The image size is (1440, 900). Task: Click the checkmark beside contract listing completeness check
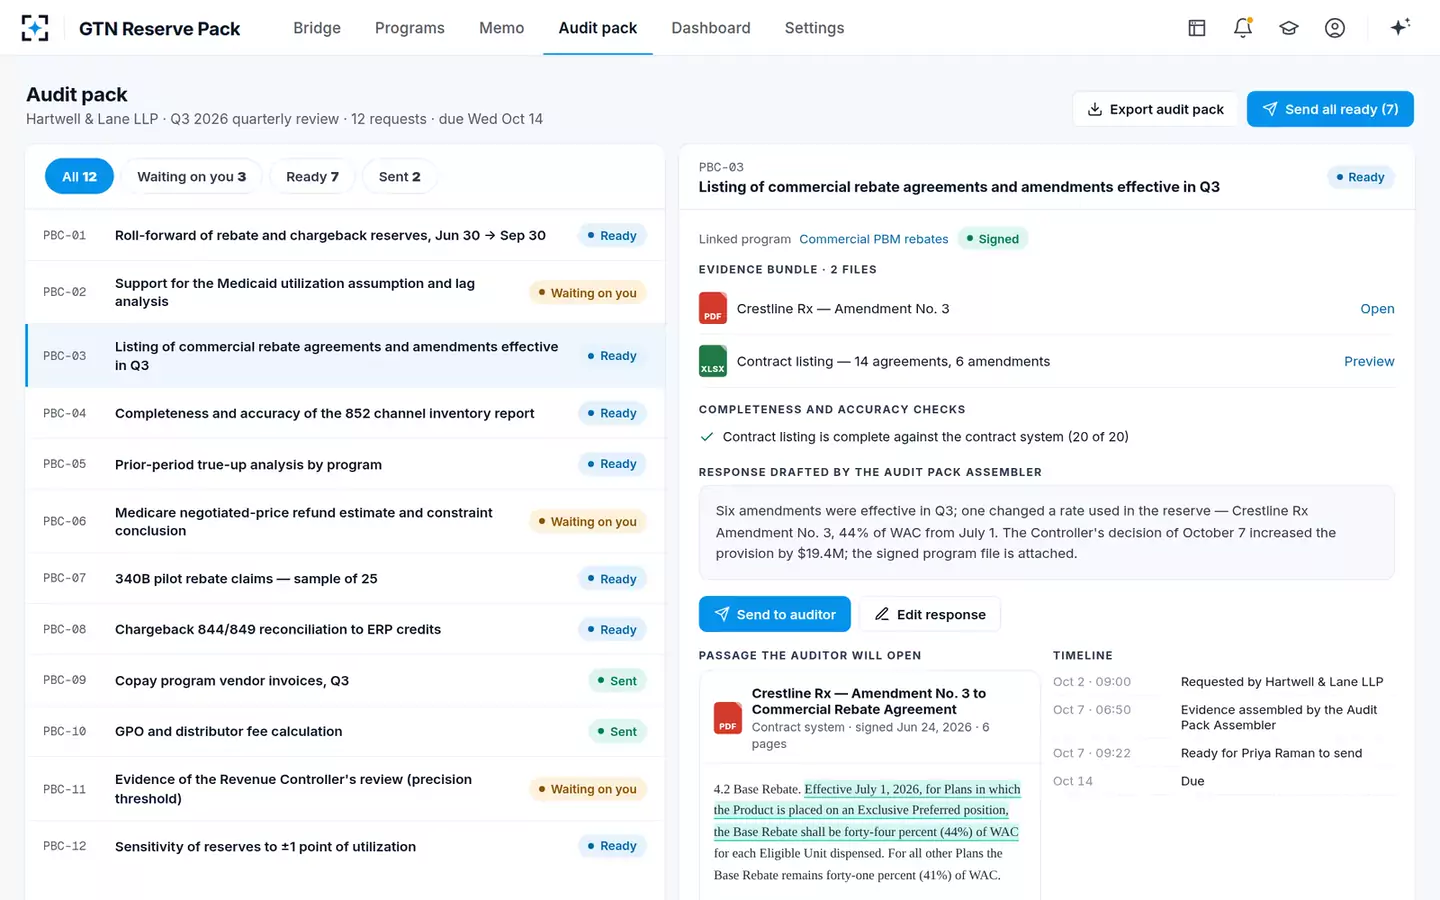point(707,437)
